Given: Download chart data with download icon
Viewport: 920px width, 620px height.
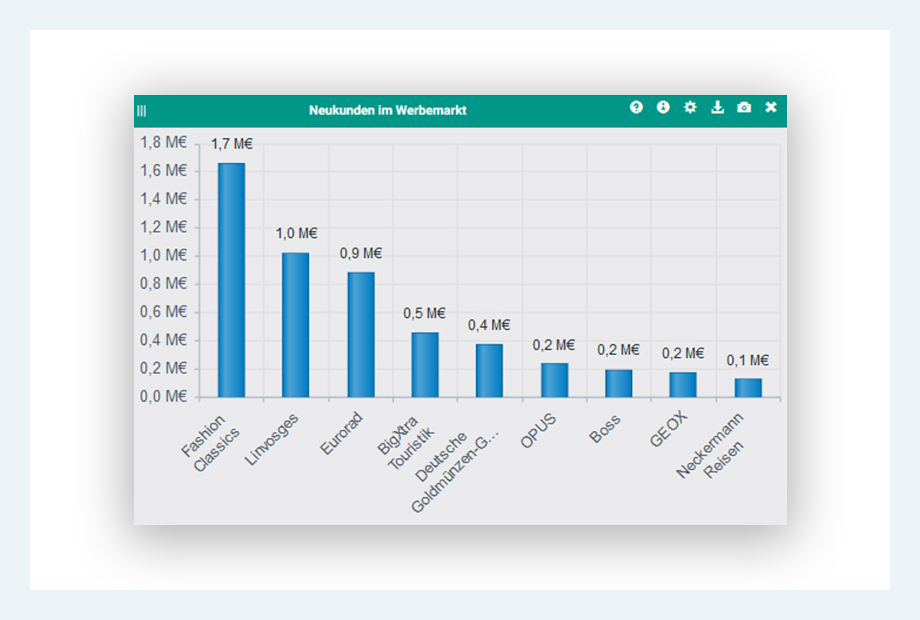Looking at the screenshot, I should (x=717, y=107).
